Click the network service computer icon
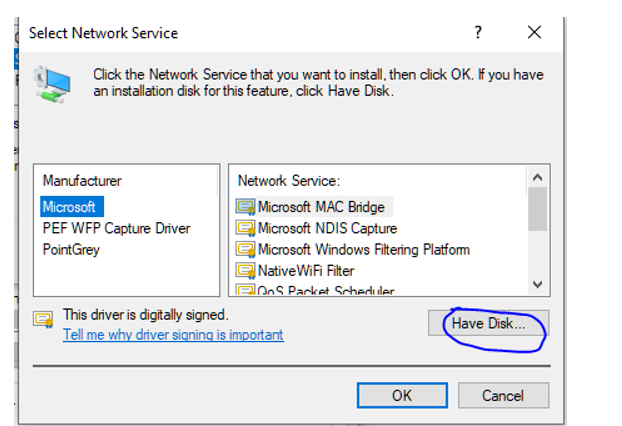622x426 pixels. [x=52, y=85]
